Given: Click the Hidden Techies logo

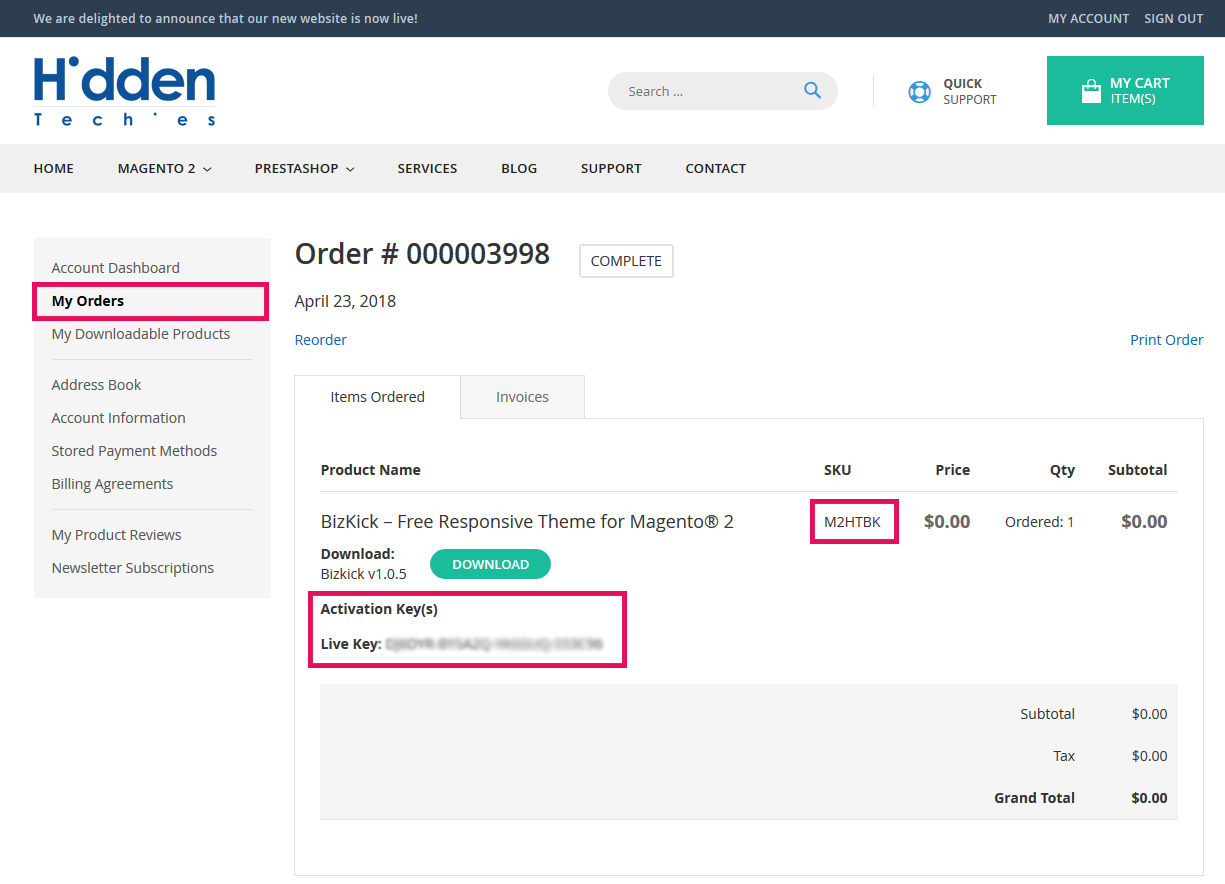Looking at the screenshot, I should coord(124,91).
